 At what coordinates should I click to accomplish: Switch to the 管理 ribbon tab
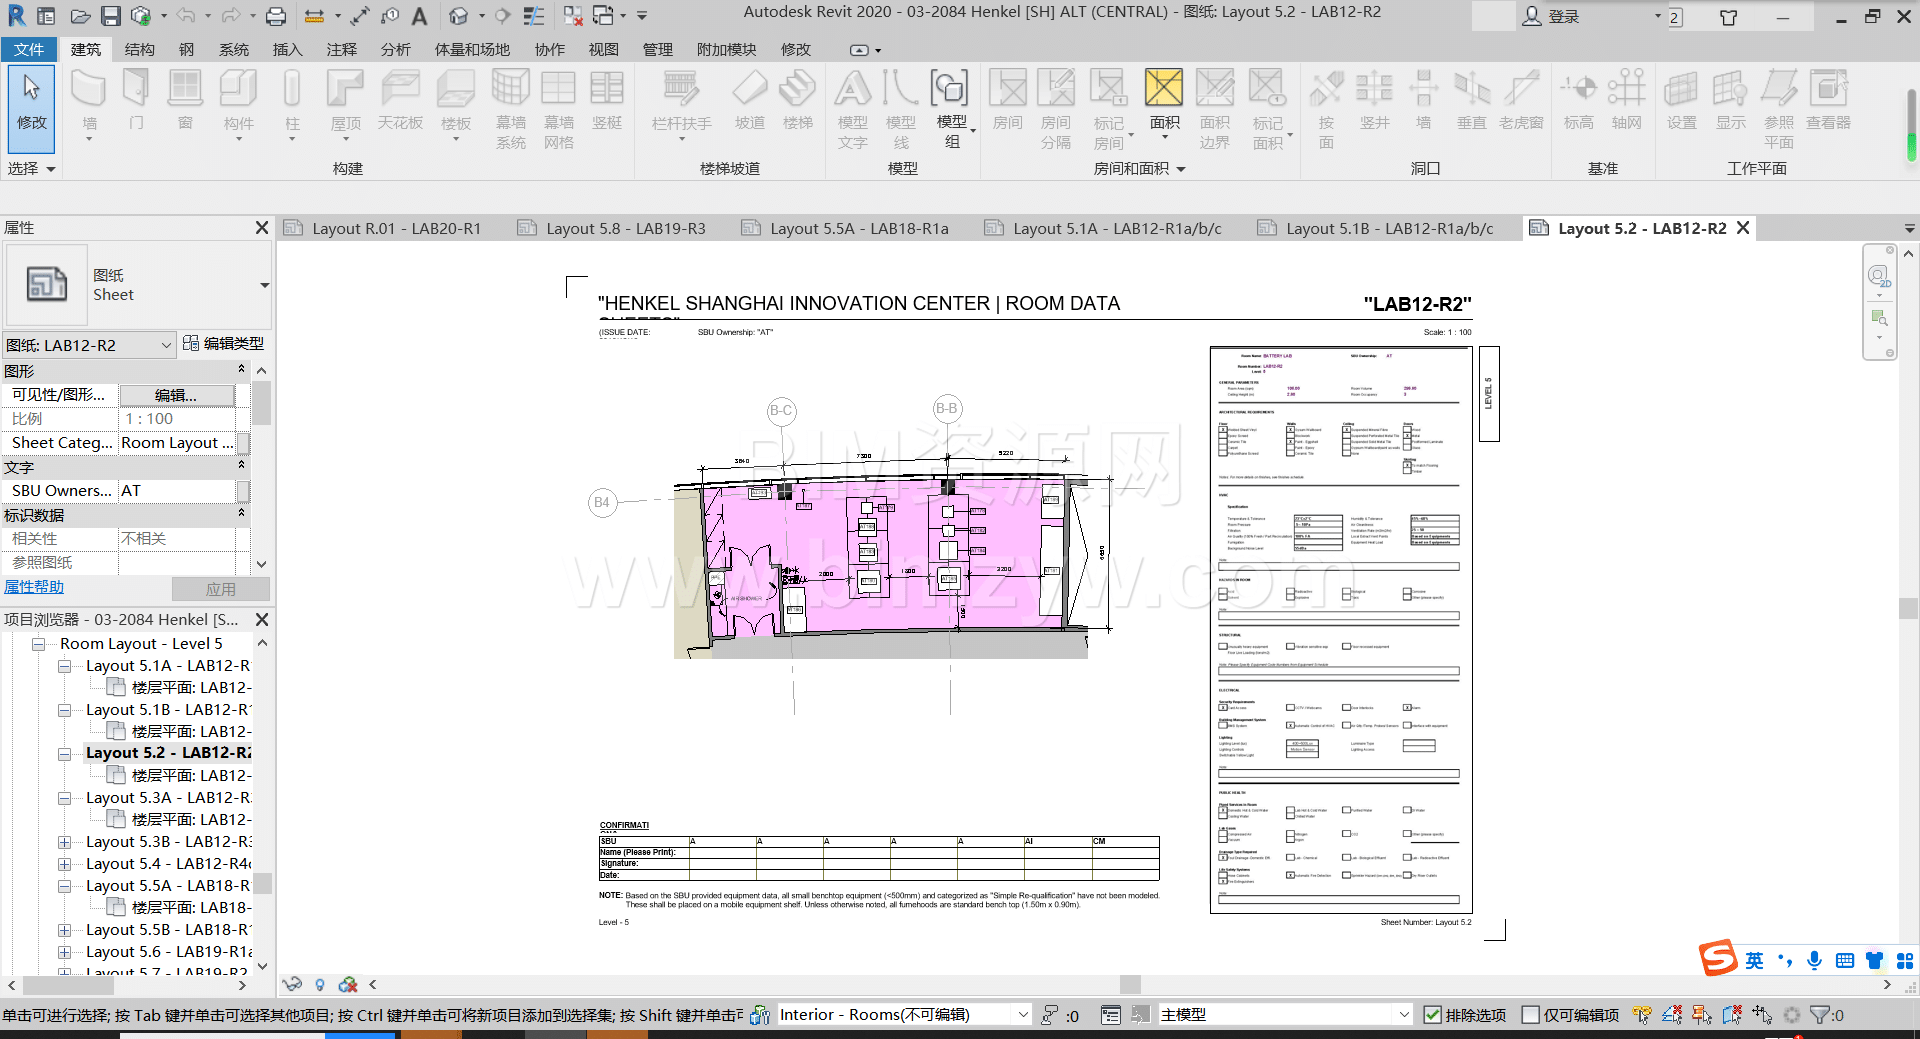pos(657,49)
